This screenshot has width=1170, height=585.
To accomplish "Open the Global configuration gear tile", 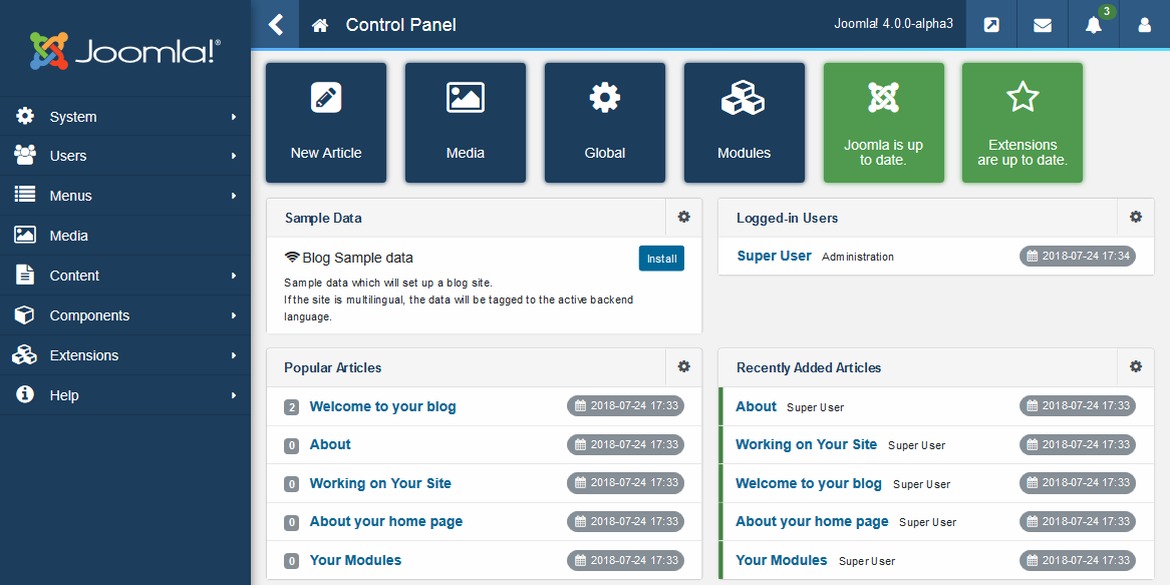I will pyautogui.click(x=605, y=123).
